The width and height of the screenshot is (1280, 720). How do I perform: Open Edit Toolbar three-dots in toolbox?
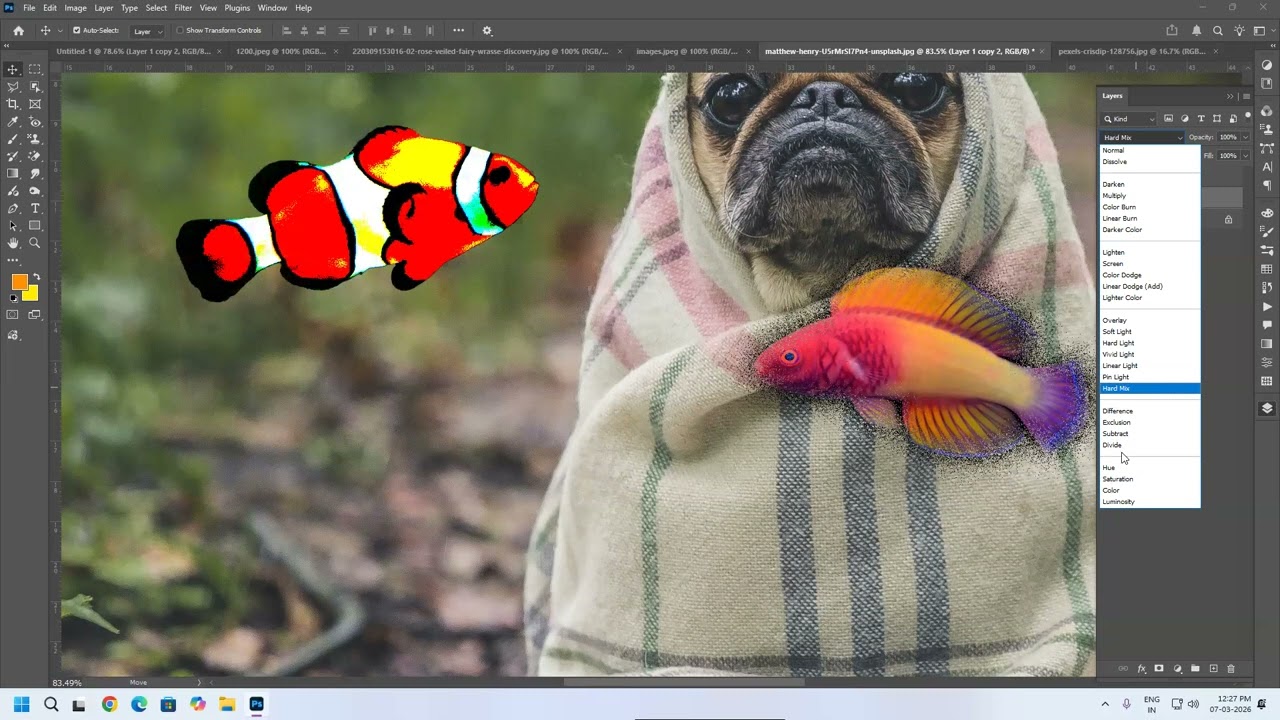pos(13,260)
